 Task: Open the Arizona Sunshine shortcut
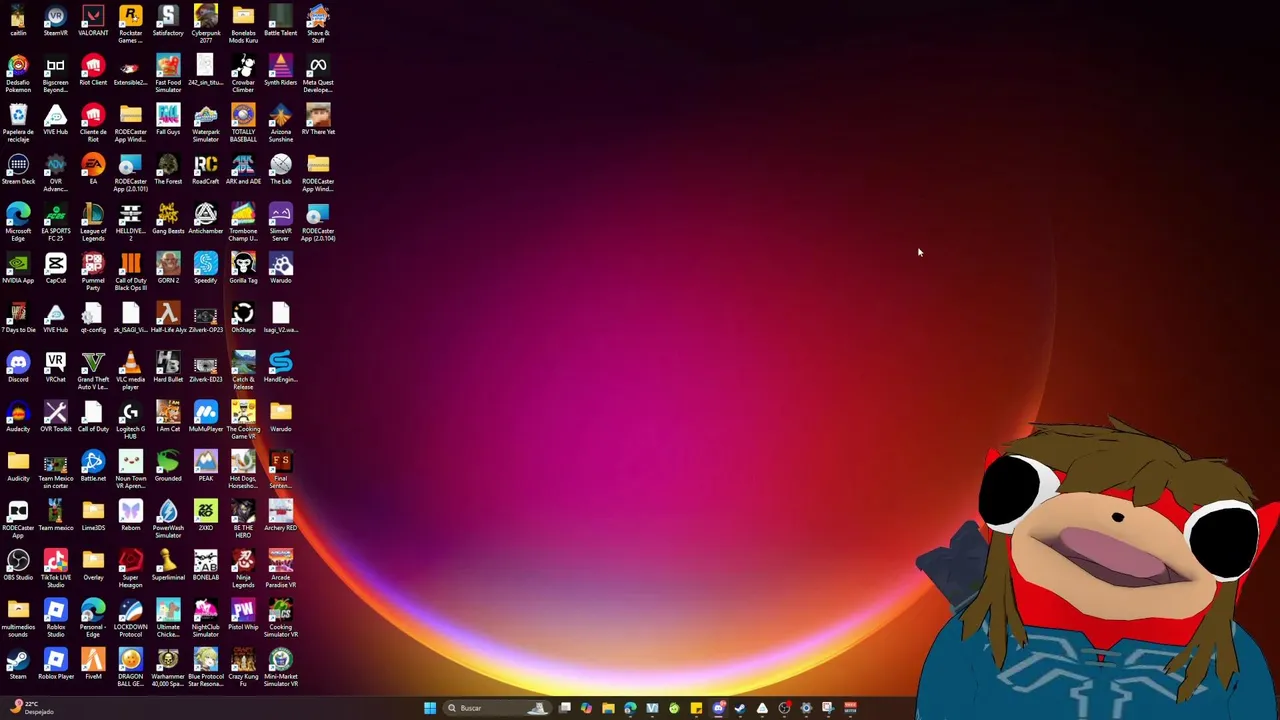pyautogui.click(x=280, y=124)
